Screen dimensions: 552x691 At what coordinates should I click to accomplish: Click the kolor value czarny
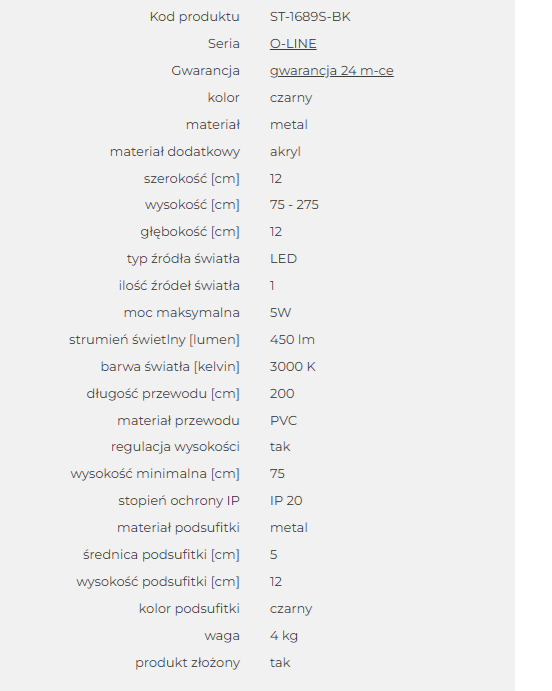point(291,98)
